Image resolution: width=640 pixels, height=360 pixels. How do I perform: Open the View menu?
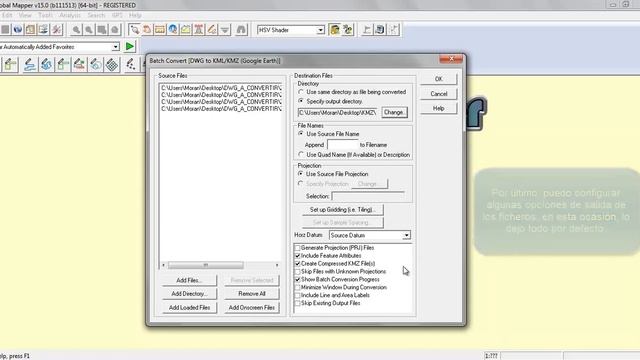(x=25, y=15)
